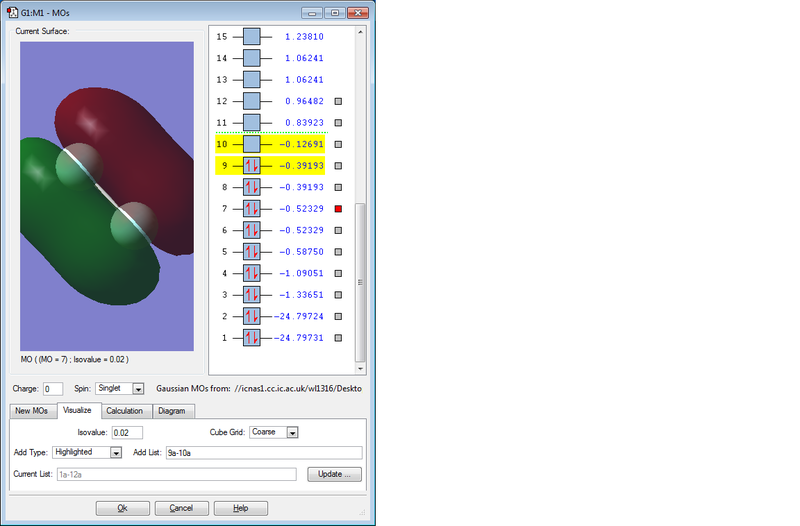Image resolution: width=800 pixels, height=526 pixels.
Task: Select the occupied box of orbital 4
Action: [x=252, y=273]
